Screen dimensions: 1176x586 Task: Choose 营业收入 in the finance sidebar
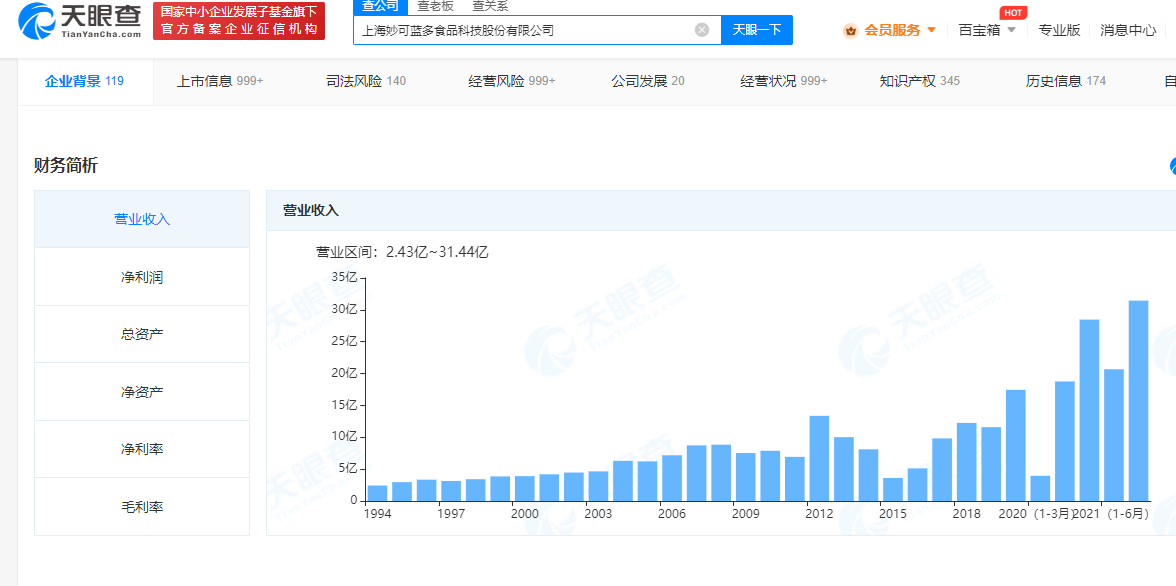(x=142, y=219)
